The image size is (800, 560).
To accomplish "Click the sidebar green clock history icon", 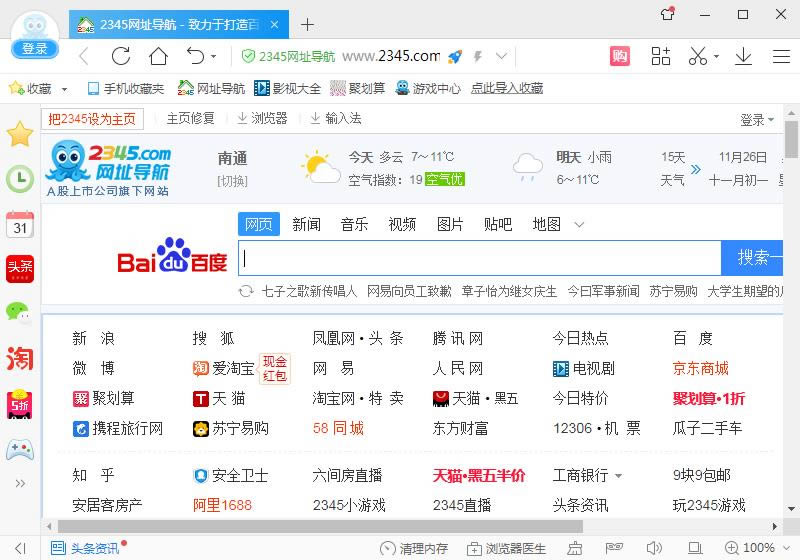I will [x=20, y=179].
